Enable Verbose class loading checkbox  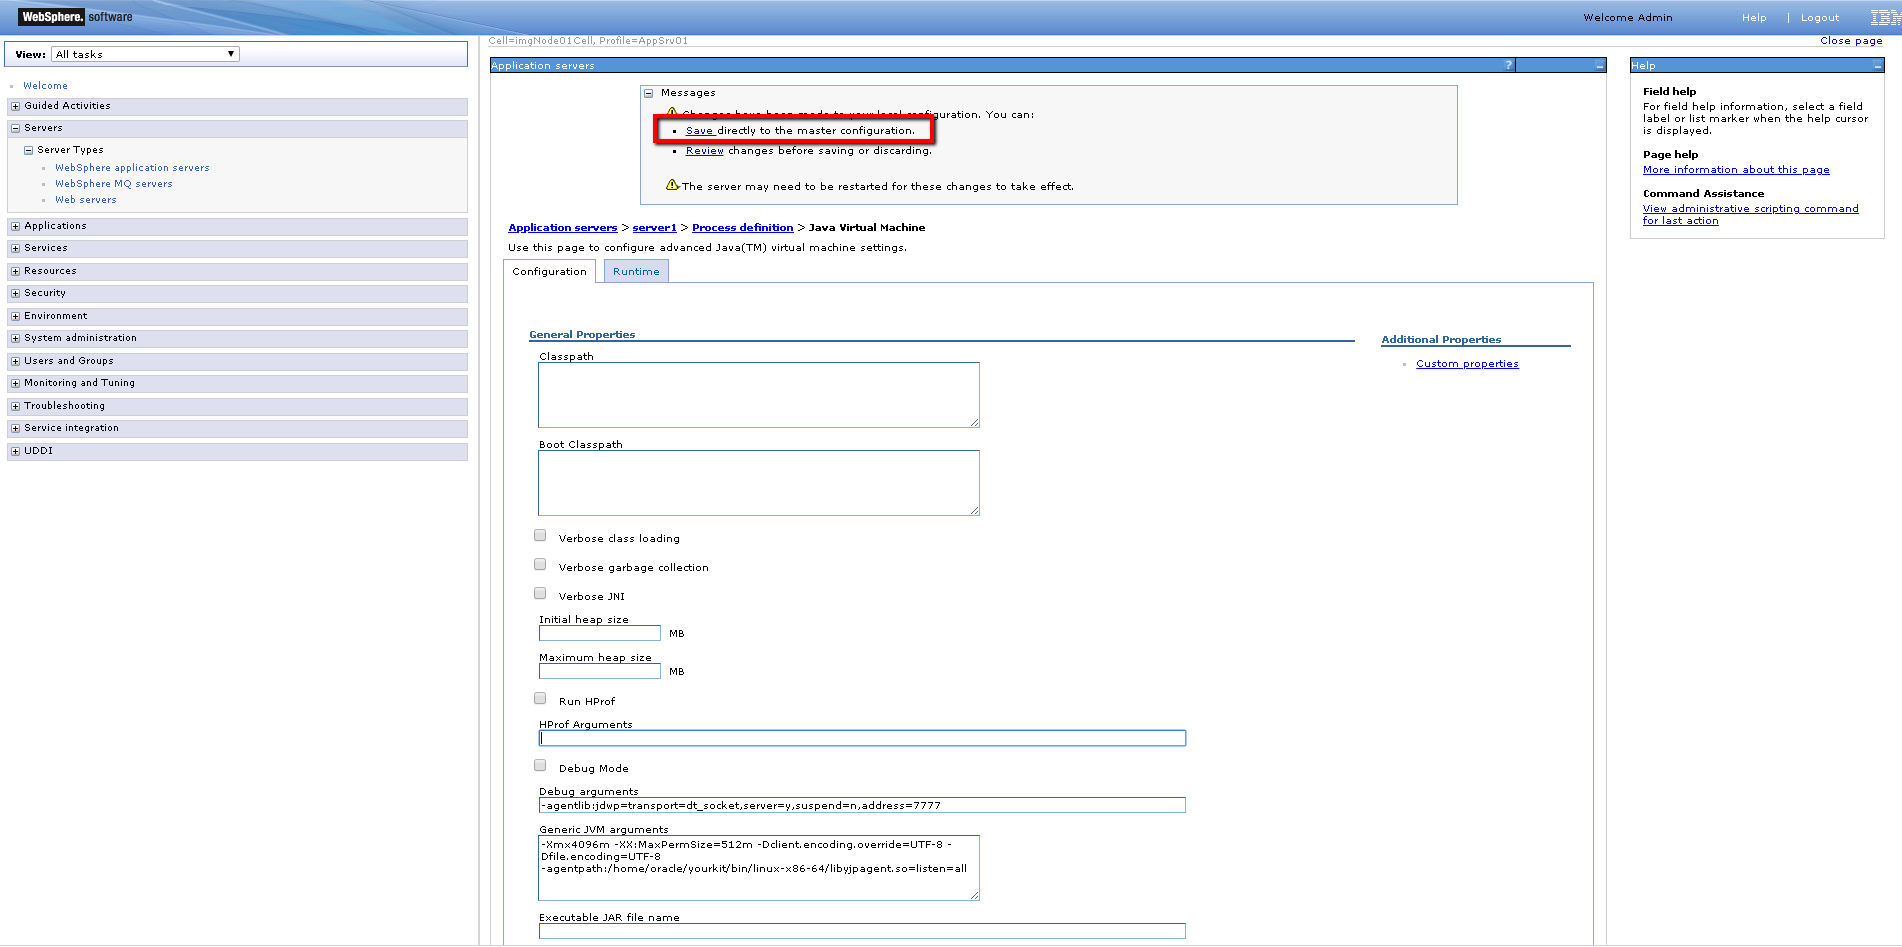click(x=540, y=536)
